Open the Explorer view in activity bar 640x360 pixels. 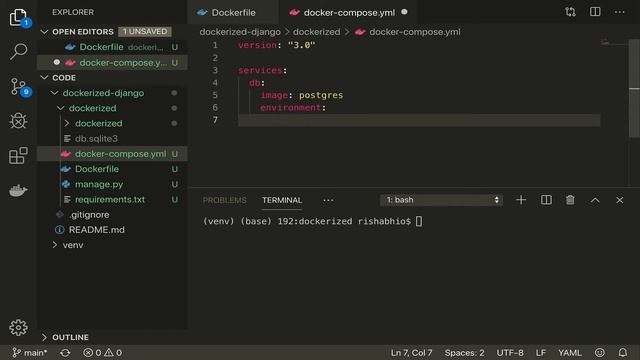(x=18, y=17)
